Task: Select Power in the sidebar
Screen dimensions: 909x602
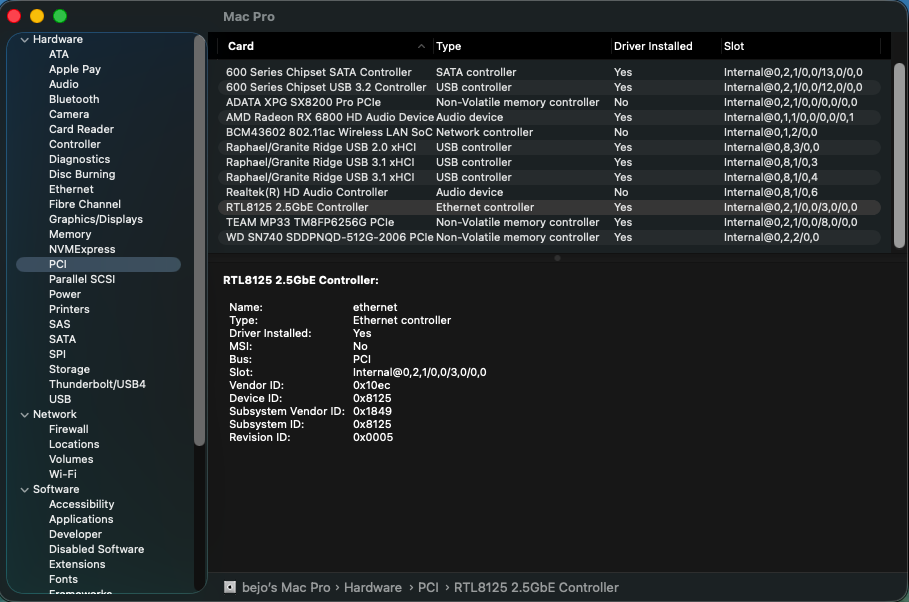Action: pyautogui.click(x=65, y=295)
